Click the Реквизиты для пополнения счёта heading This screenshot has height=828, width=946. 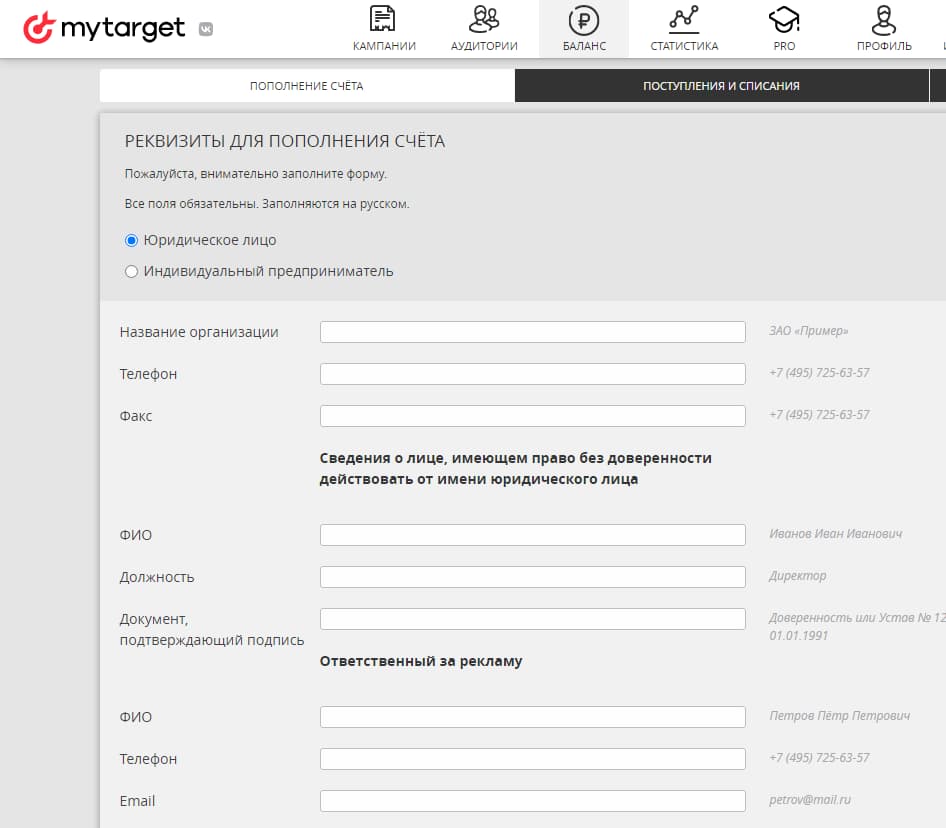coord(285,141)
